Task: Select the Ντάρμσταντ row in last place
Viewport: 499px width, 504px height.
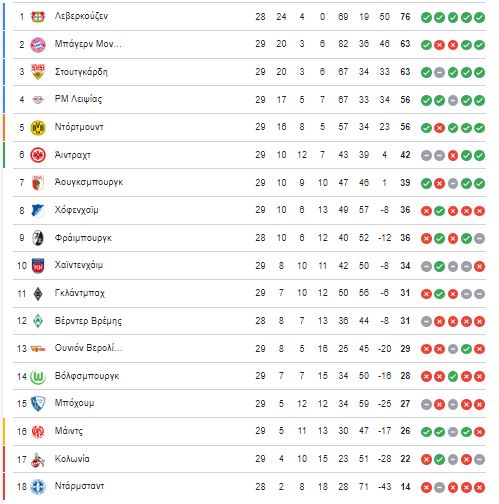Action: coord(249,487)
